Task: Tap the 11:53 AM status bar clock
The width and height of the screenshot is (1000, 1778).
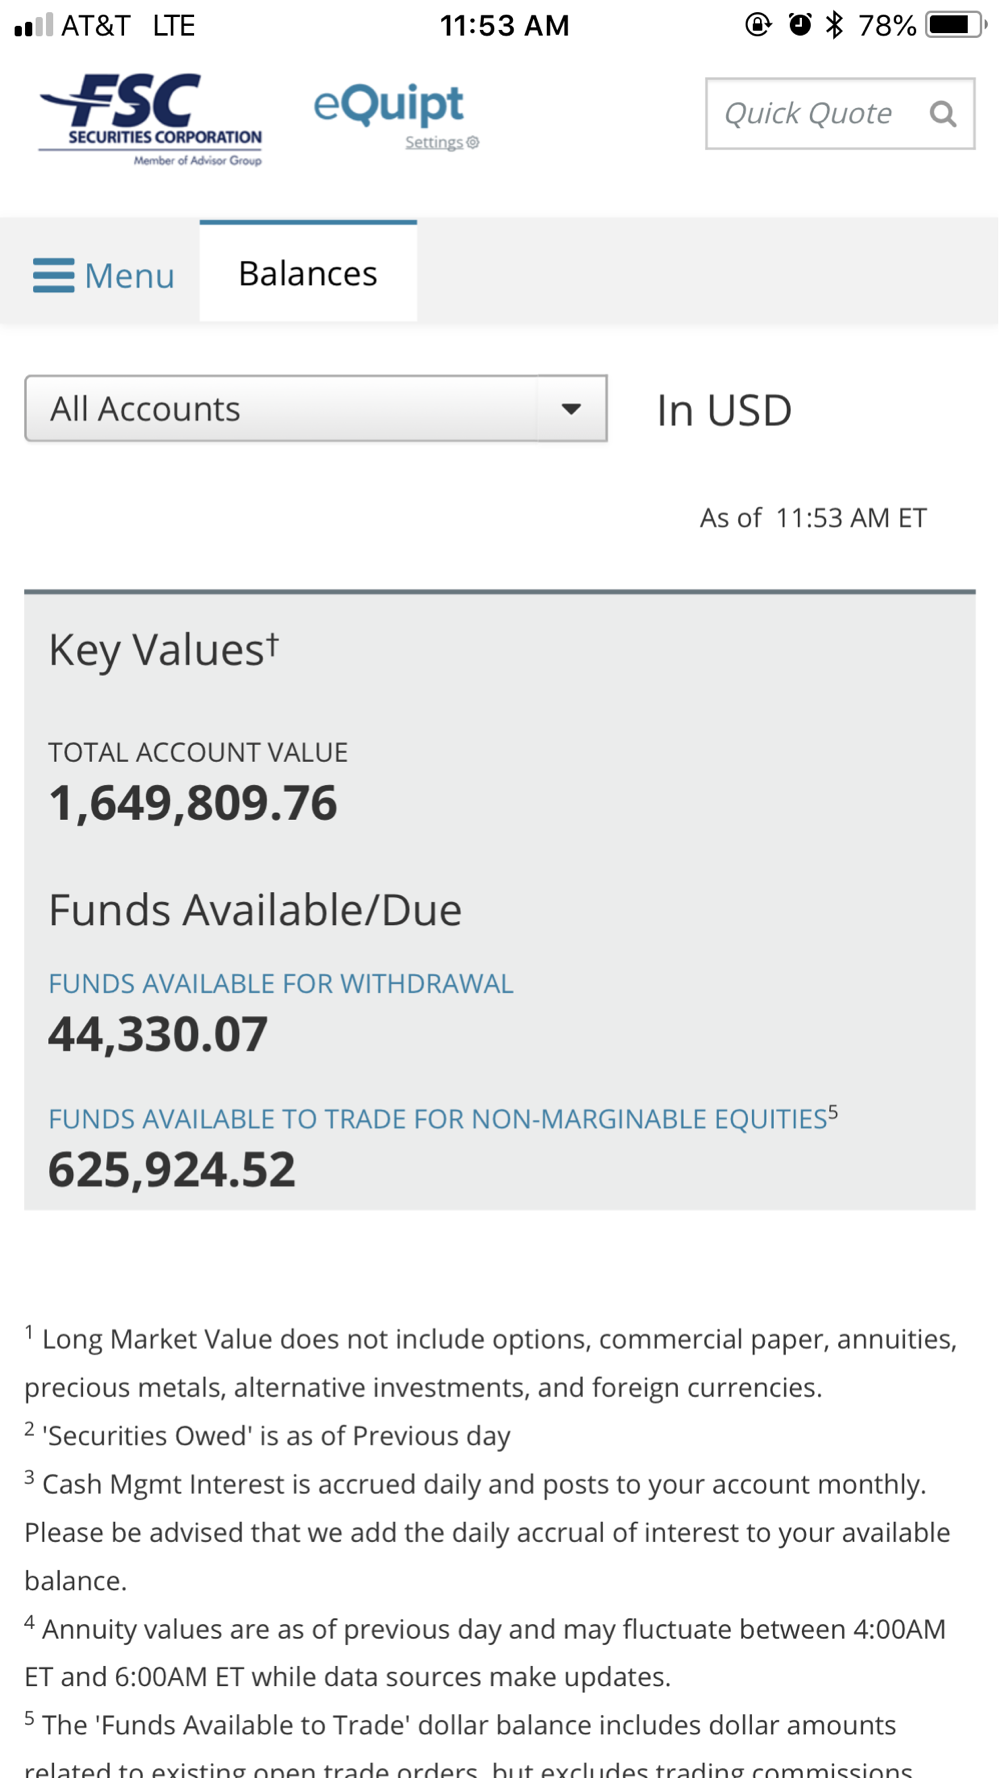Action: pyautogui.click(x=504, y=25)
